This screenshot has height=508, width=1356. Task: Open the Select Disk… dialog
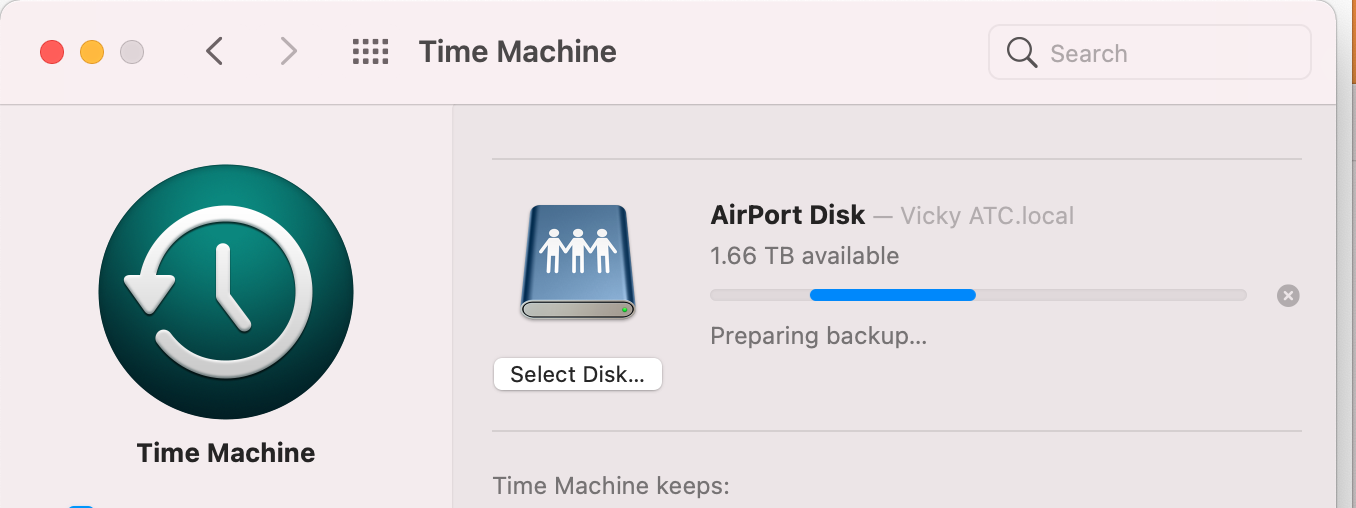578,374
